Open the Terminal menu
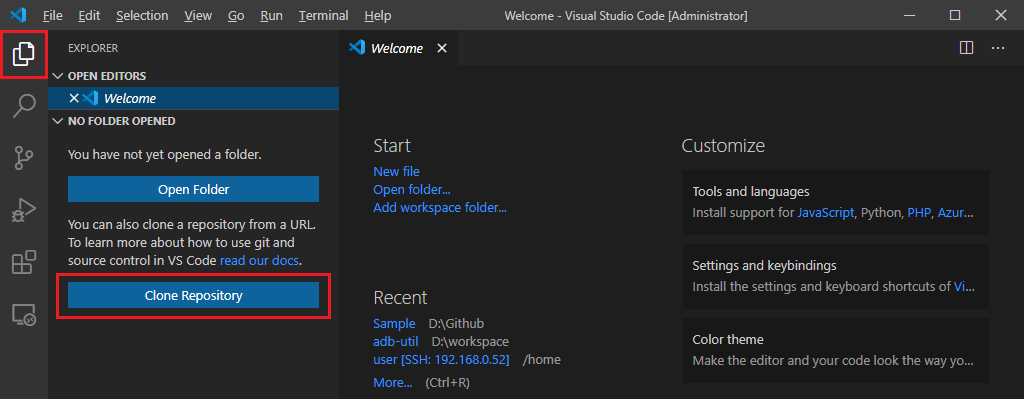 [324, 15]
